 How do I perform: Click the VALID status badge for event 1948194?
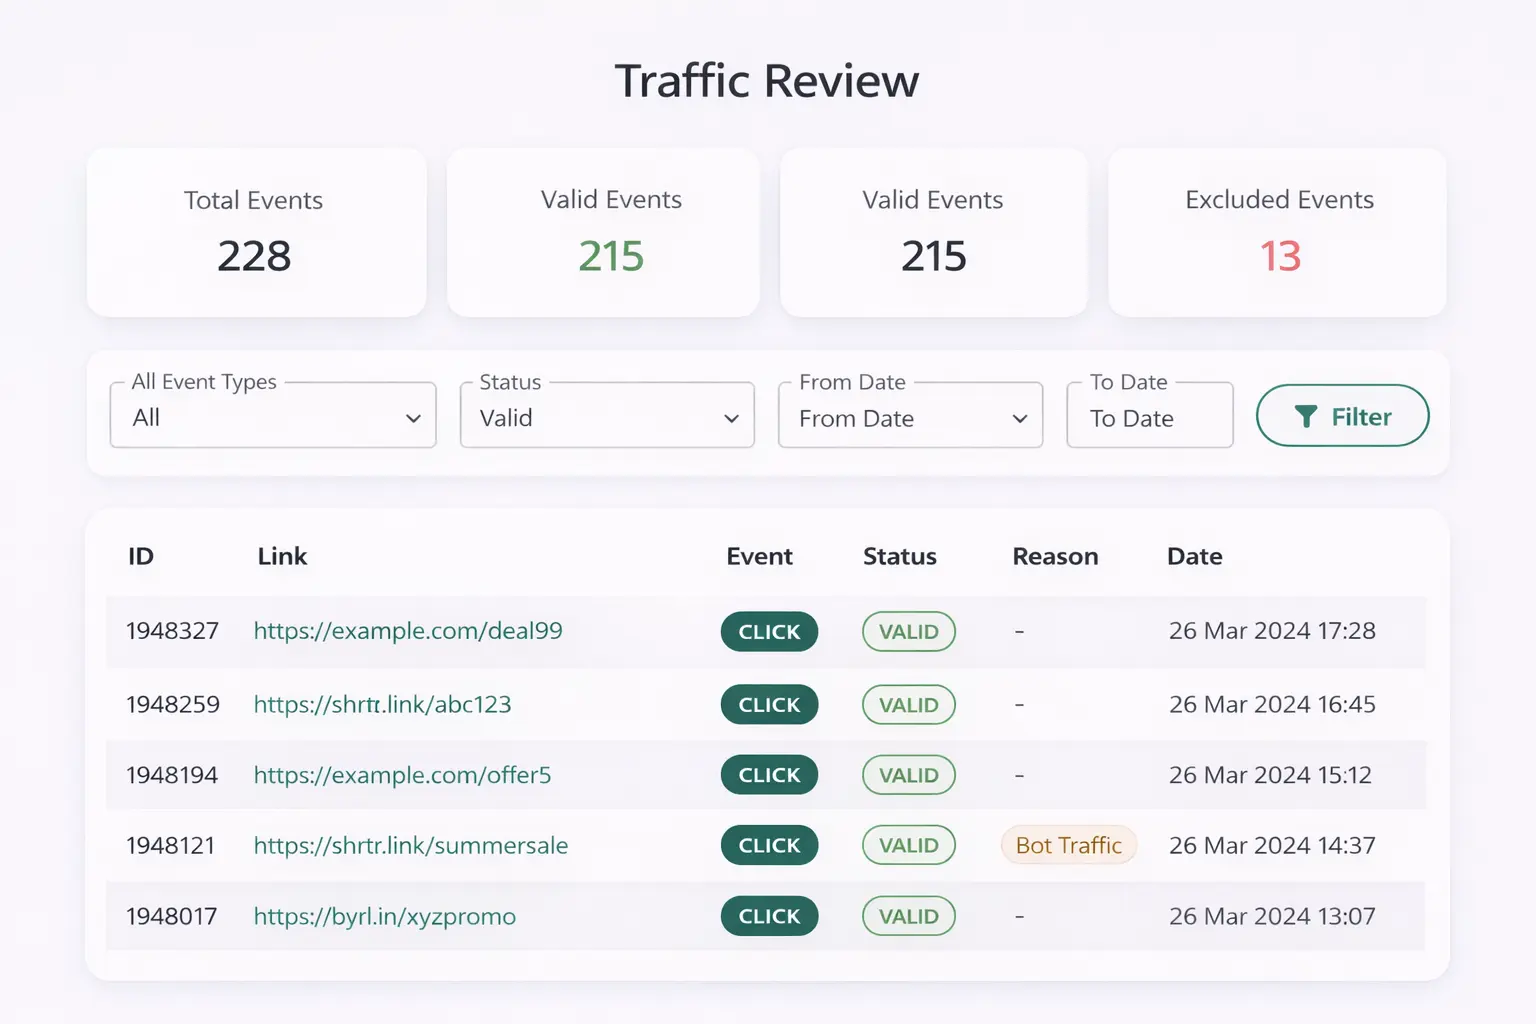[x=908, y=775]
